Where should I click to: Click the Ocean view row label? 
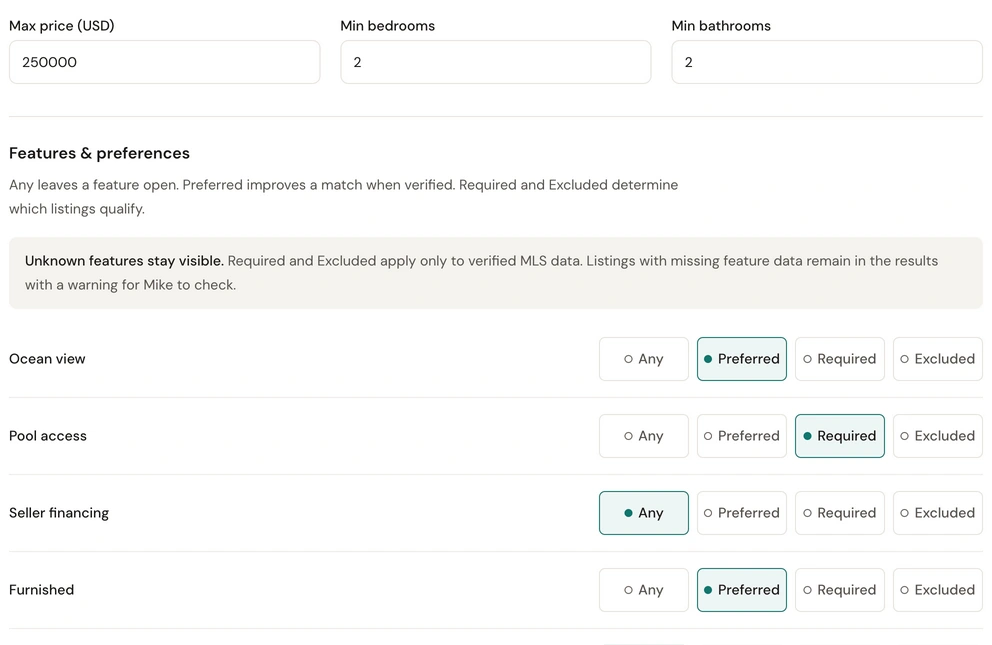[47, 359]
